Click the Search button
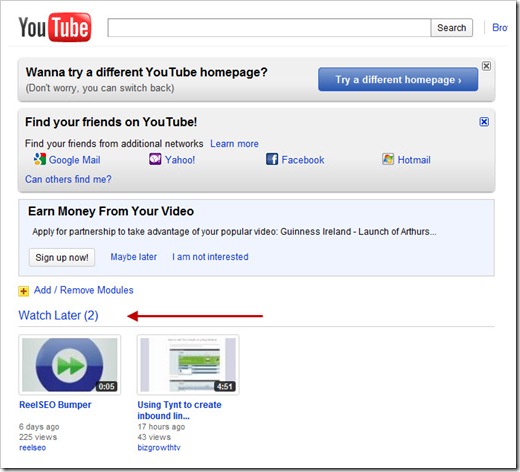The height and width of the screenshot is (472, 520). (x=451, y=28)
